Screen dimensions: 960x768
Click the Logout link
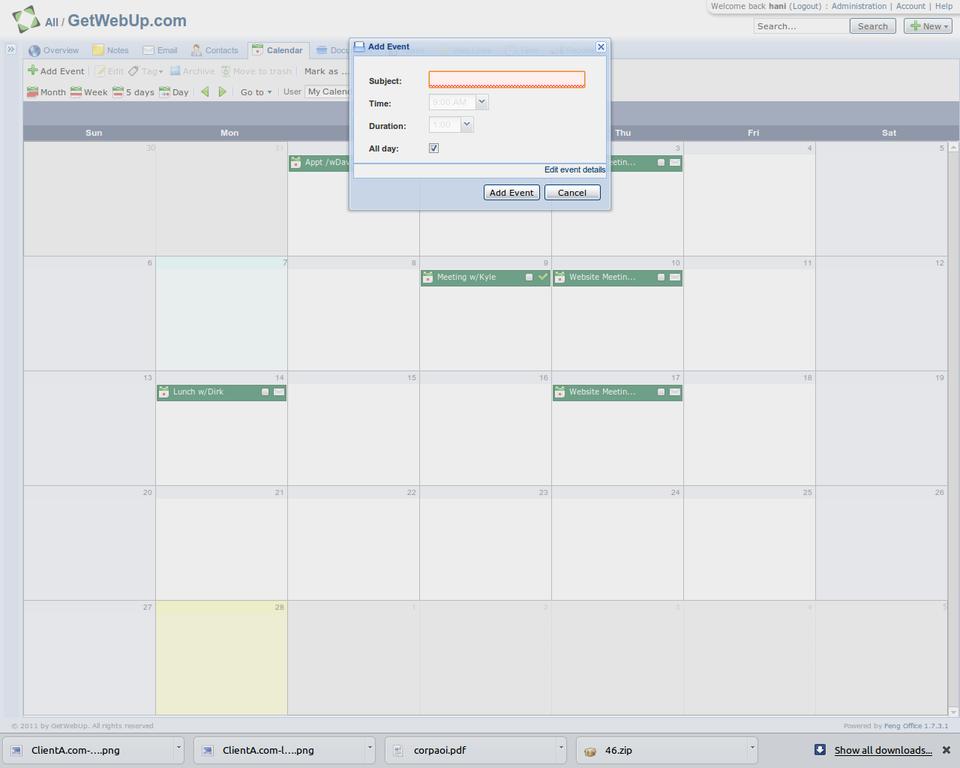[805, 6]
